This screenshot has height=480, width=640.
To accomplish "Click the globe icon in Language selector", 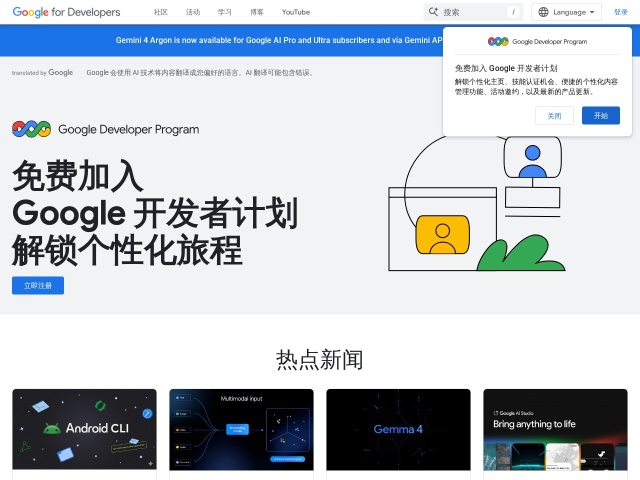I will 543,12.
